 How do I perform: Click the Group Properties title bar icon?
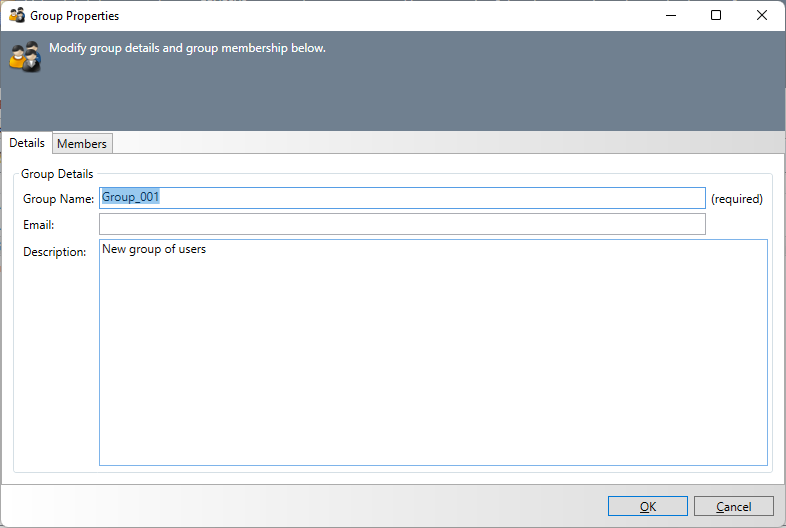point(17,15)
